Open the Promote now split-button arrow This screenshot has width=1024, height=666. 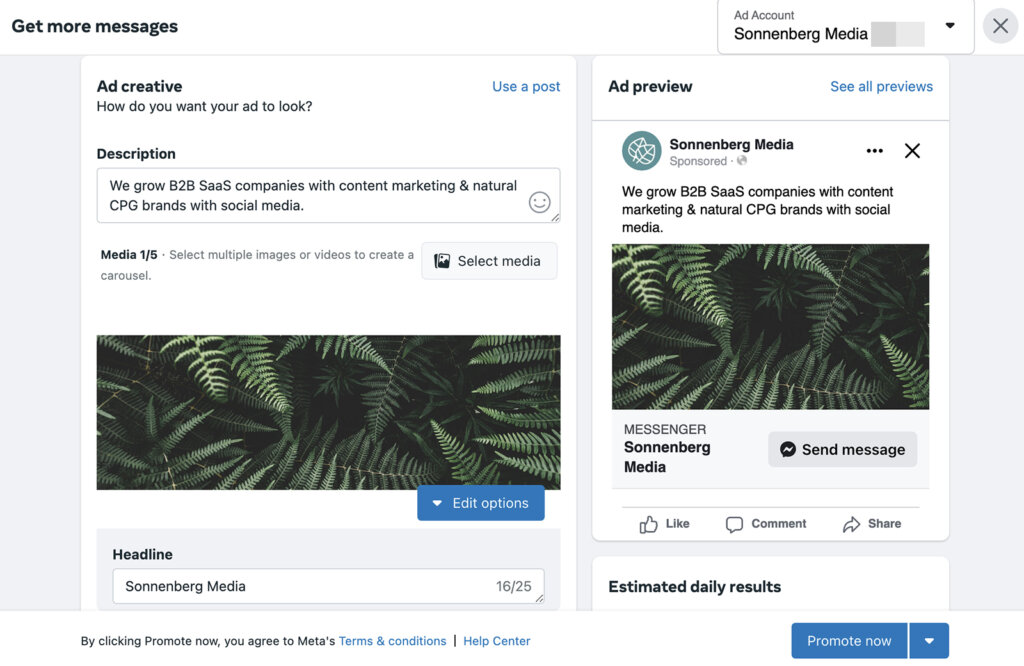point(928,640)
